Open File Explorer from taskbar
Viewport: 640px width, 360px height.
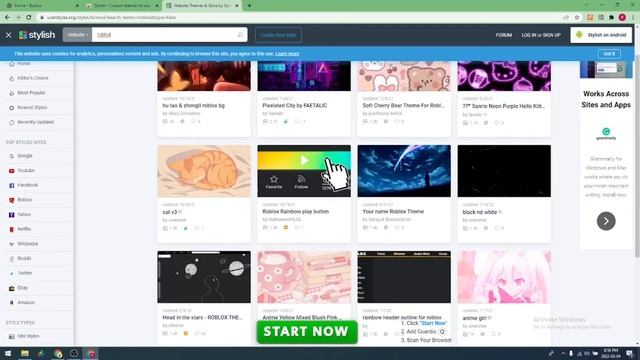coord(25,353)
